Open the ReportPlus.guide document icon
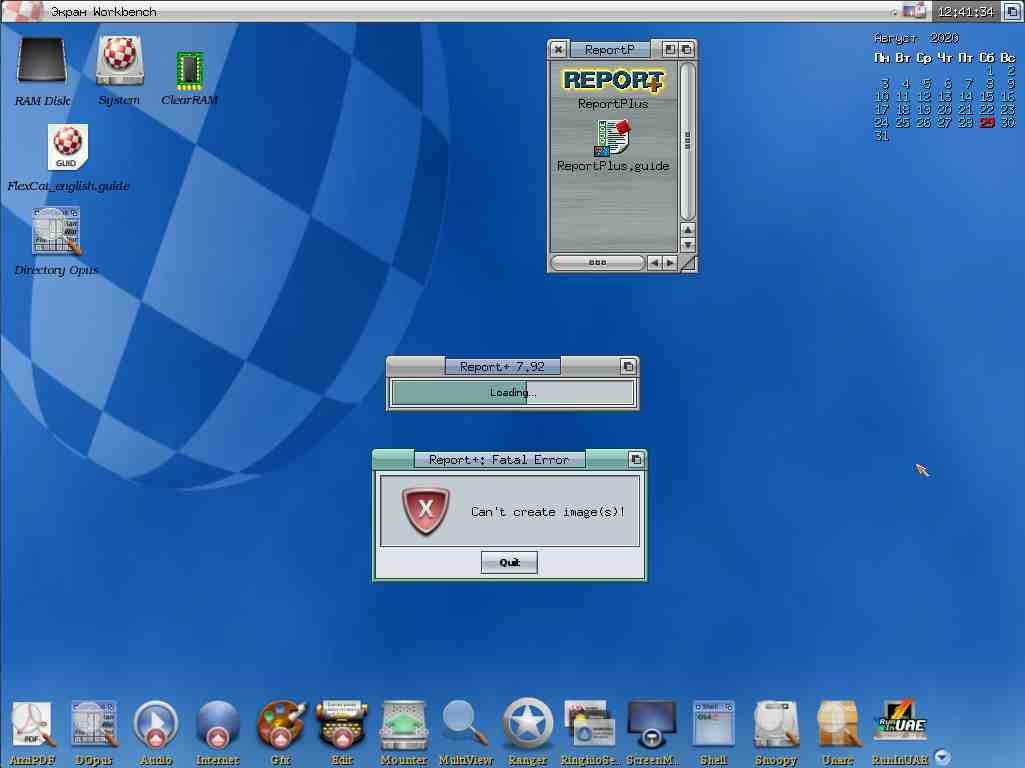The width and height of the screenshot is (1025, 768). [612, 138]
